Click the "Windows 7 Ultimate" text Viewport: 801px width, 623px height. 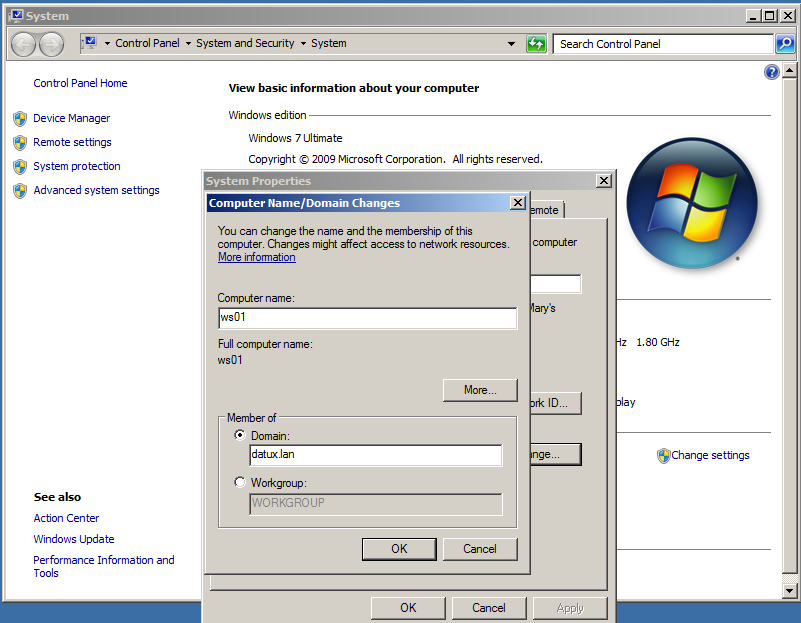click(295, 138)
